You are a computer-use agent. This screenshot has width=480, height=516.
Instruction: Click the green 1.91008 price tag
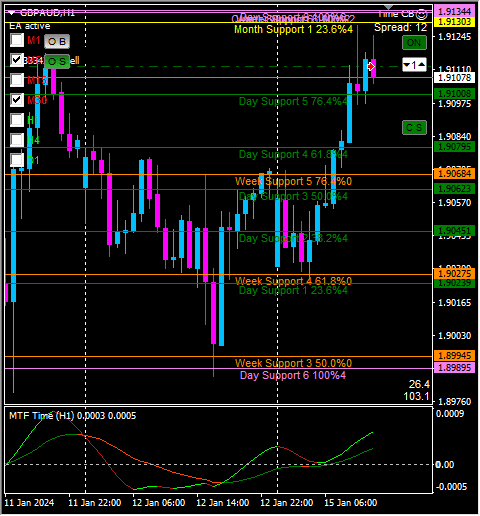pos(454,94)
